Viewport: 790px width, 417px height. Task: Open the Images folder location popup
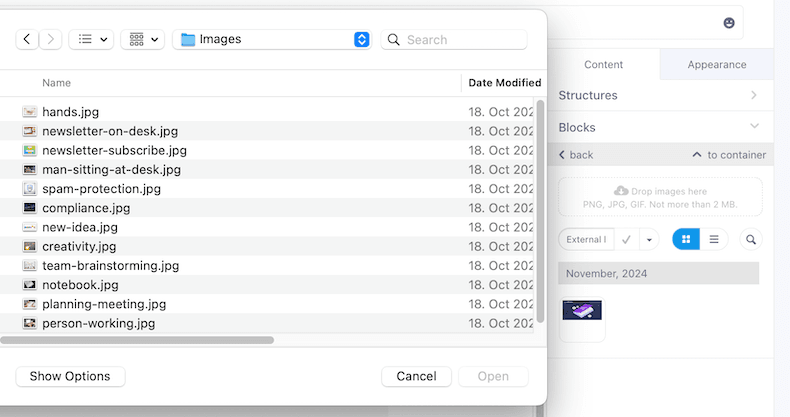click(x=272, y=39)
